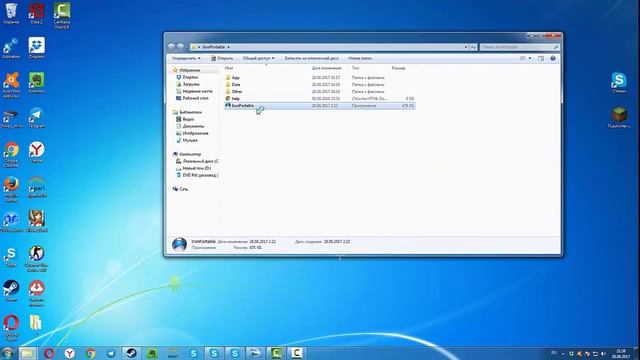Click the search field in Explorer
The height and width of the screenshot is (360, 640).
pyautogui.click(x=519, y=47)
